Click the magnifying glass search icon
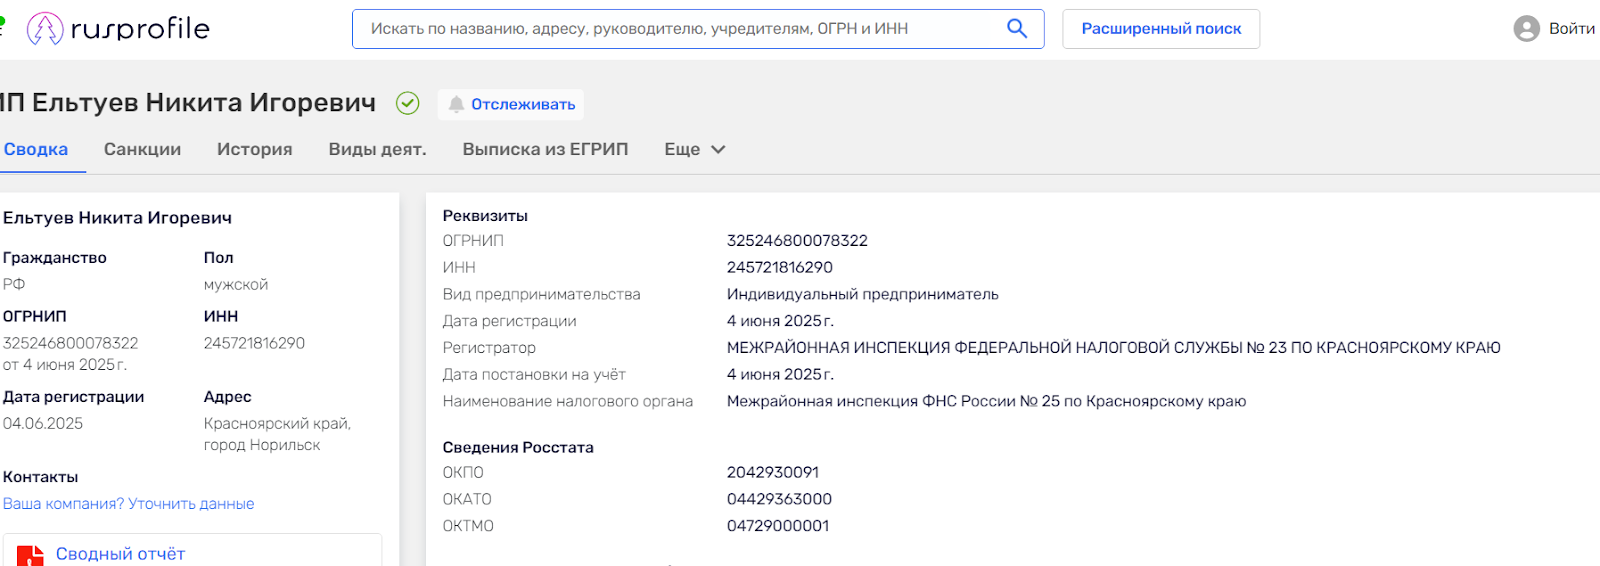 (1017, 29)
